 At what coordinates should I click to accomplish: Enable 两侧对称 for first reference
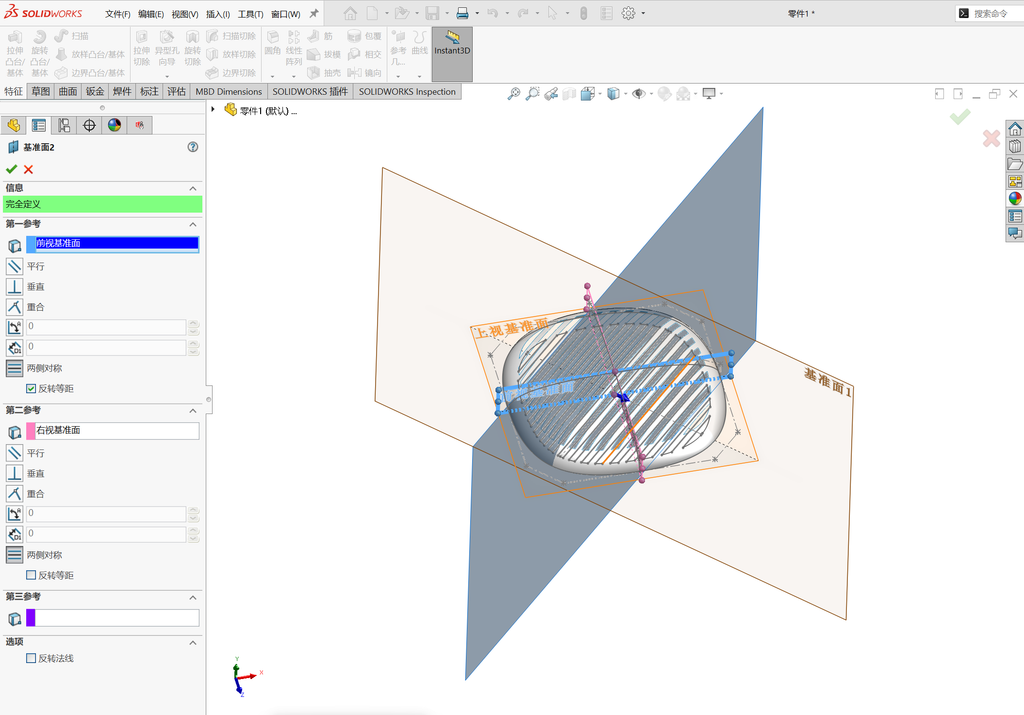click(14, 368)
